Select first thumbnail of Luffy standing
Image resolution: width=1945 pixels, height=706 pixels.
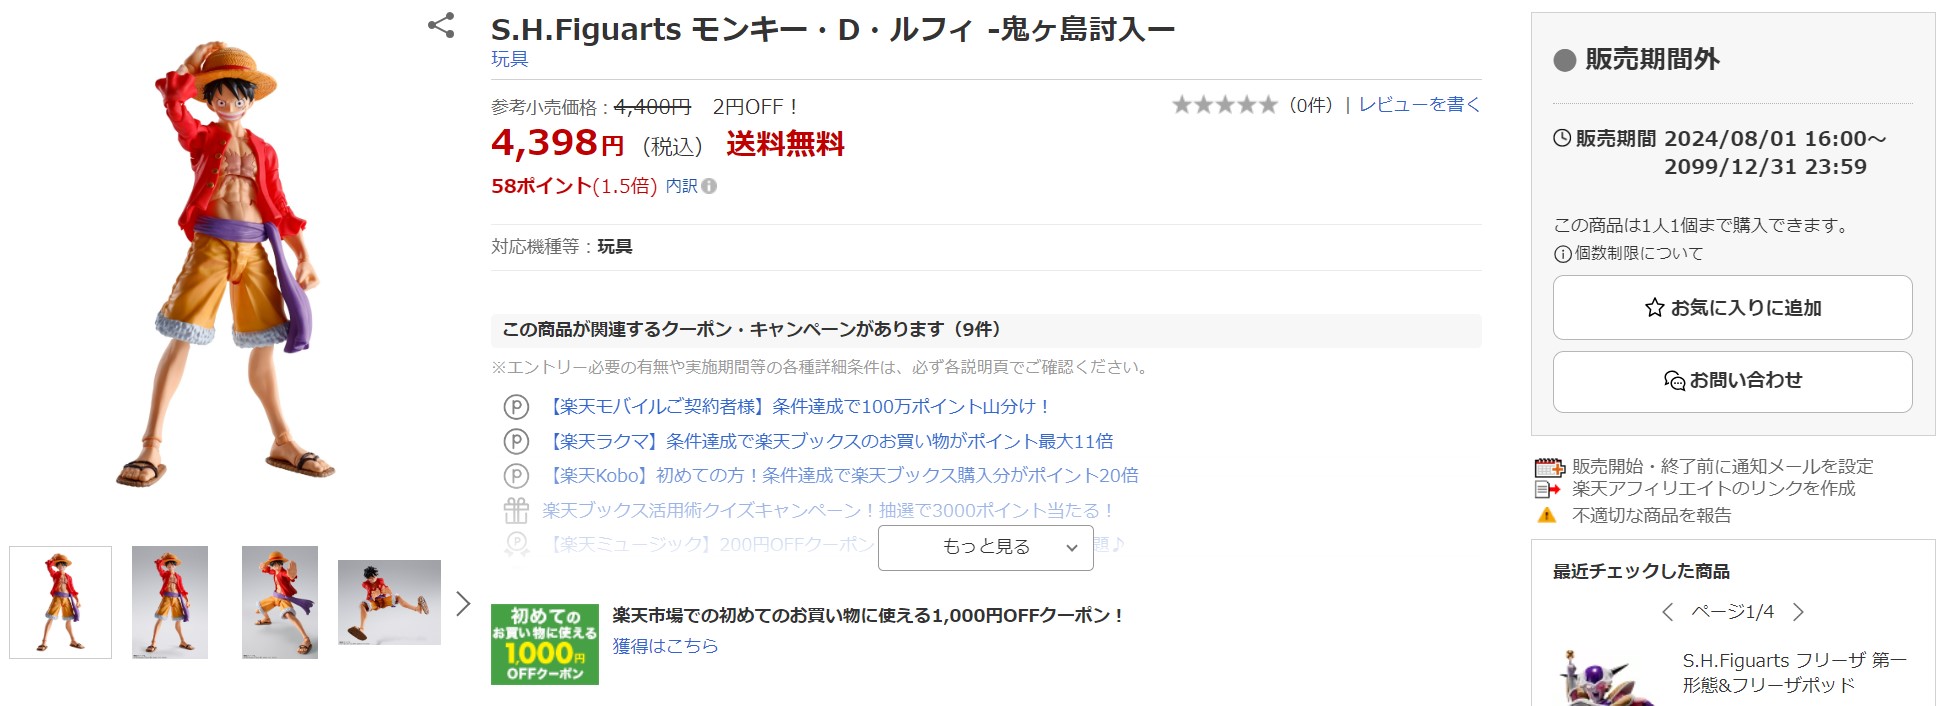click(60, 602)
